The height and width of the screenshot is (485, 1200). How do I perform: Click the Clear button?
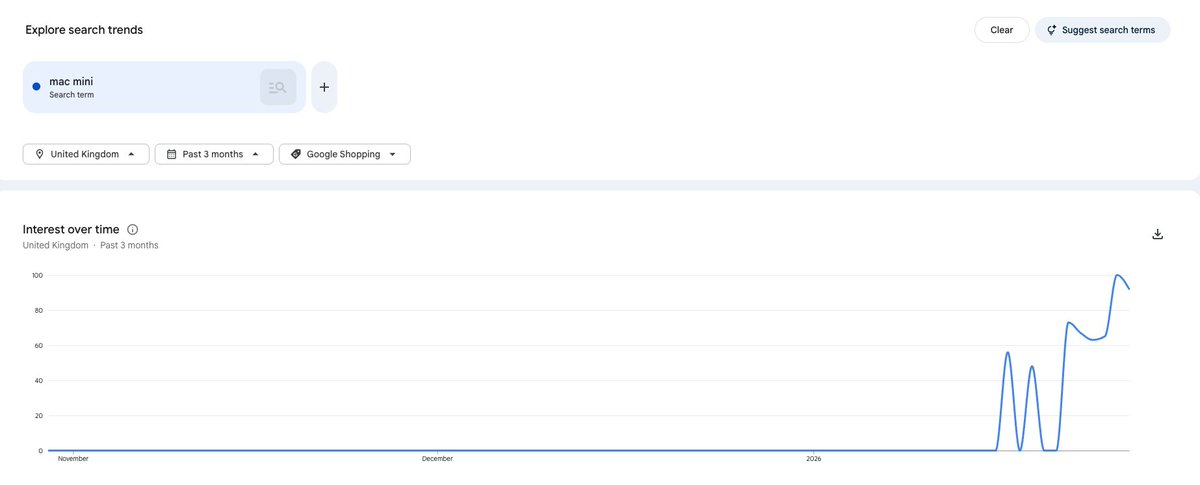1001,30
